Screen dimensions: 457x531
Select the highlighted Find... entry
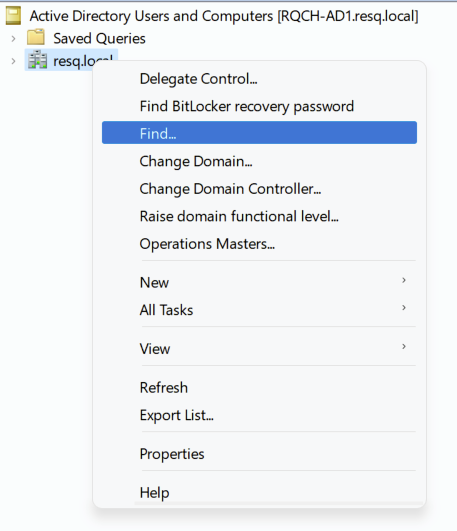(259, 133)
